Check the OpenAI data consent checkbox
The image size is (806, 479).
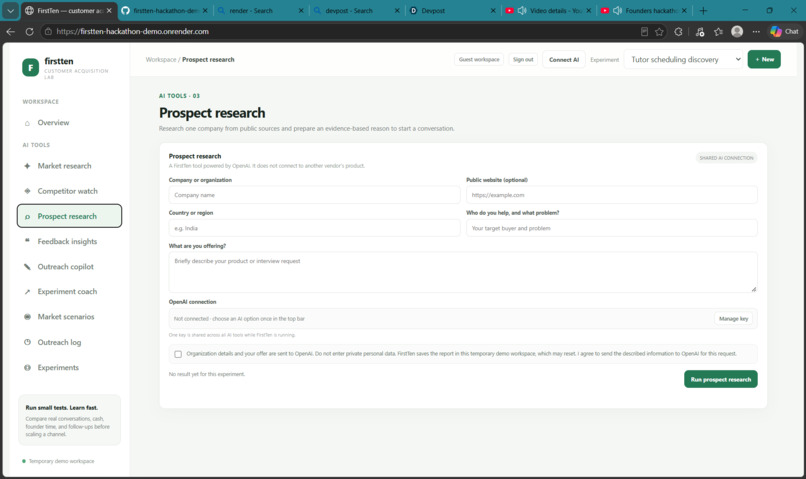[x=178, y=354]
